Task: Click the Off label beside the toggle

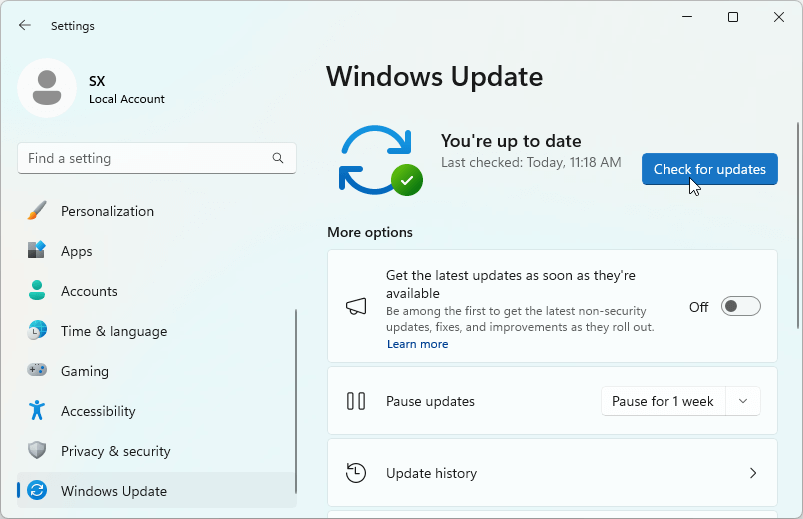Action: point(699,307)
